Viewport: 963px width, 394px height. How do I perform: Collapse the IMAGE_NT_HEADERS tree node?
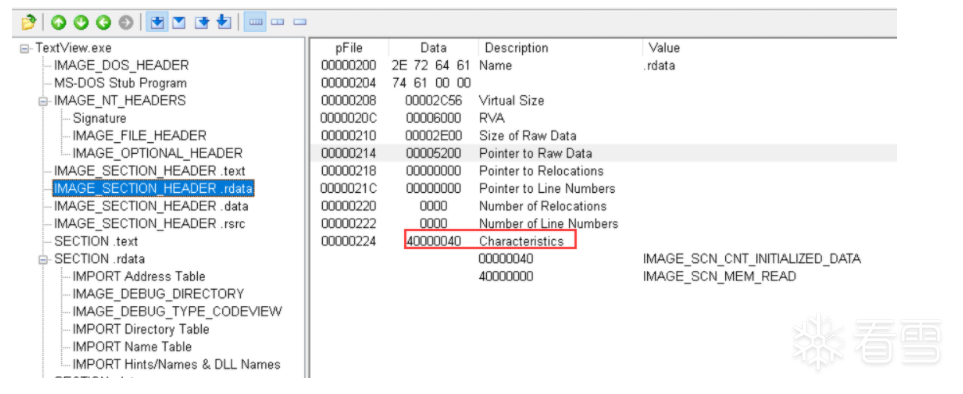(x=43, y=101)
